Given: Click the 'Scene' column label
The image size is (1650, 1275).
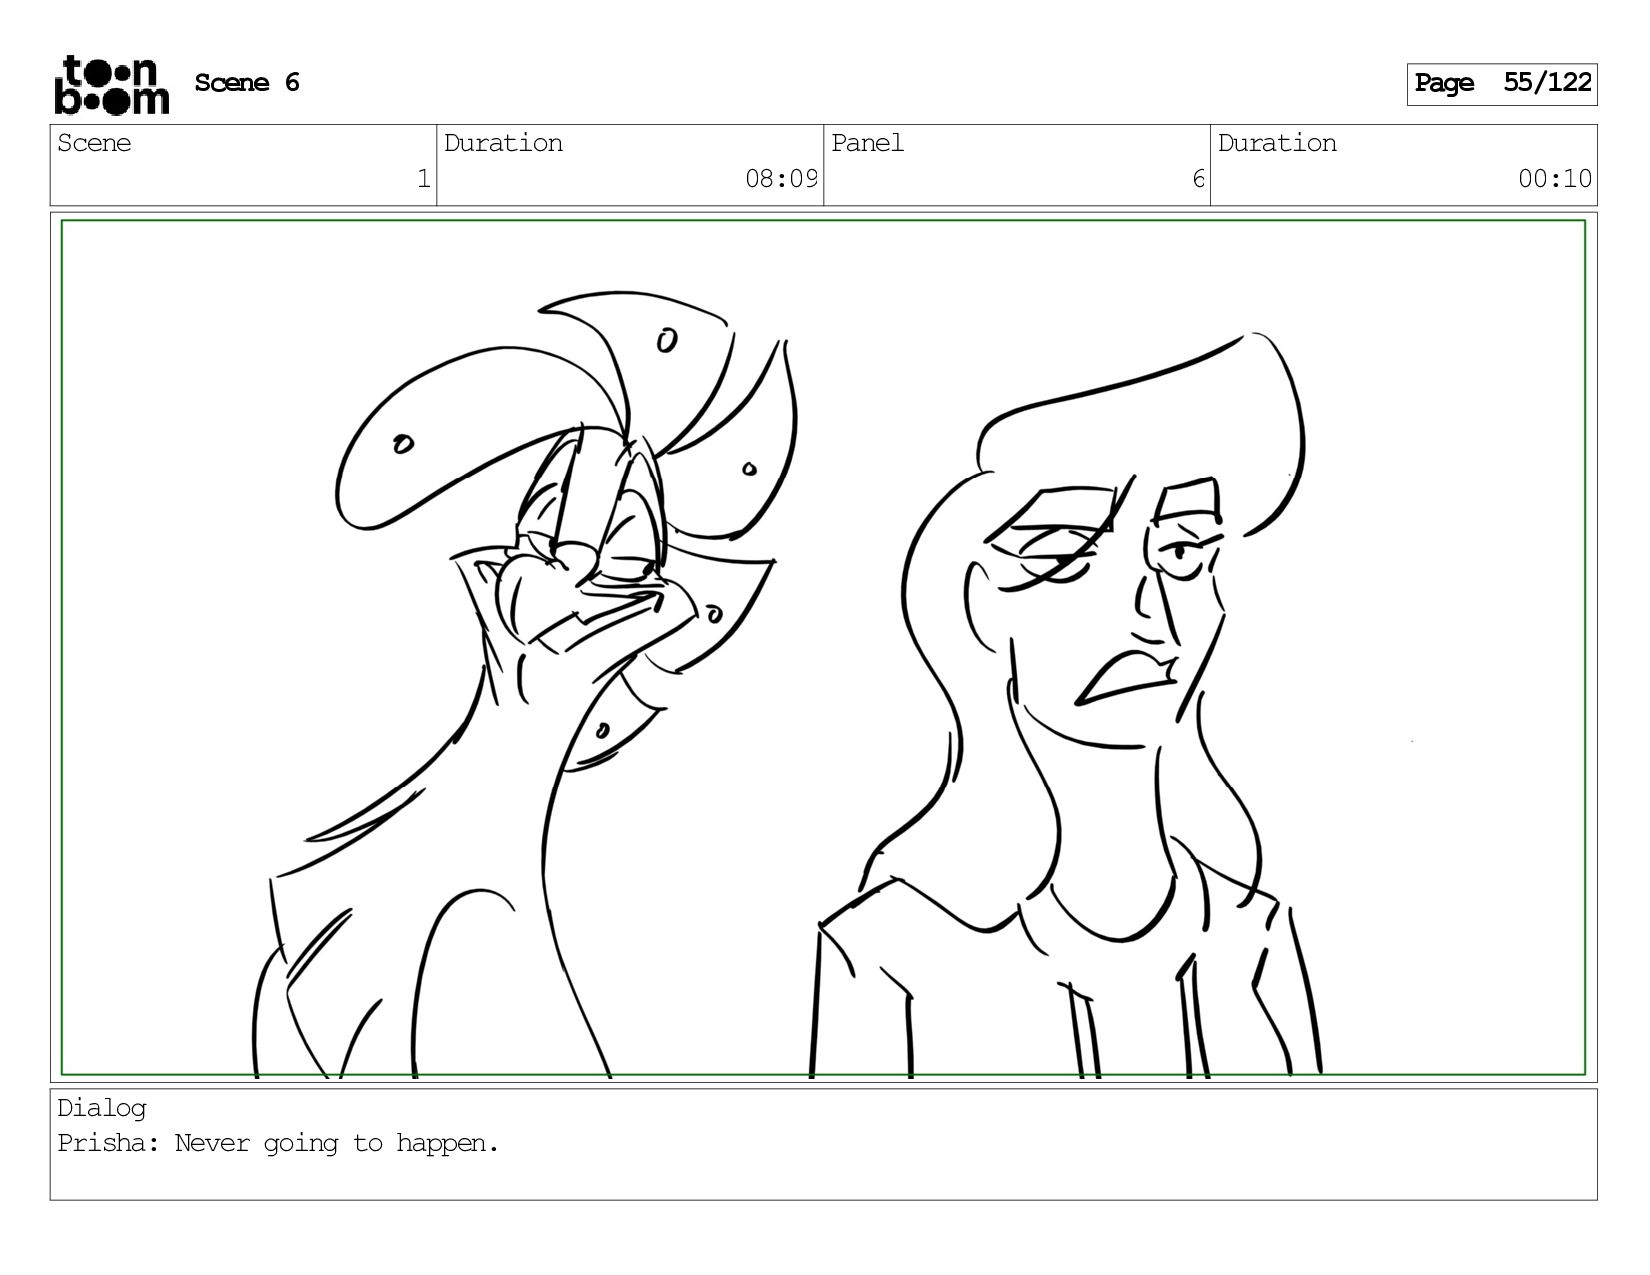Looking at the screenshot, I should [94, 143].
